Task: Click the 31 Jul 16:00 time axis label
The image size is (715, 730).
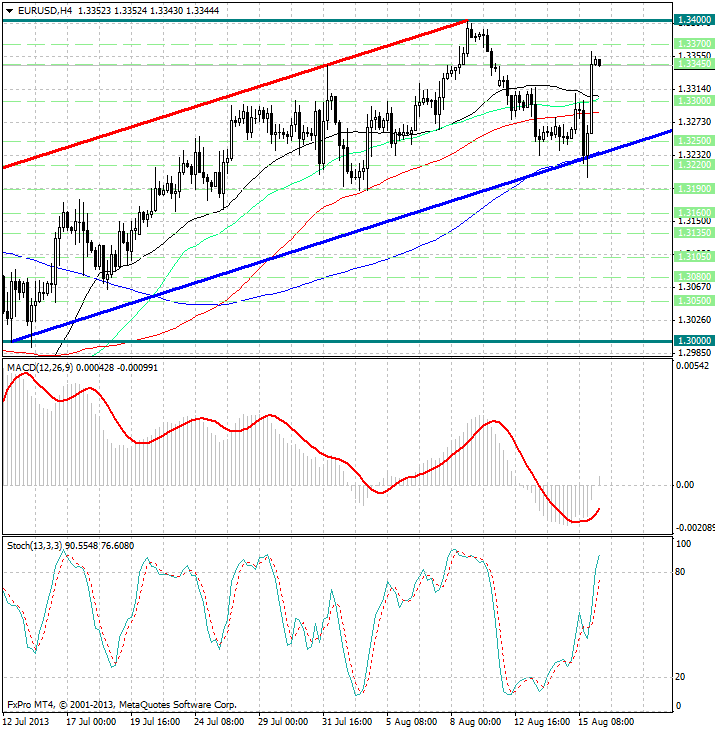Action: pos(347,722)
